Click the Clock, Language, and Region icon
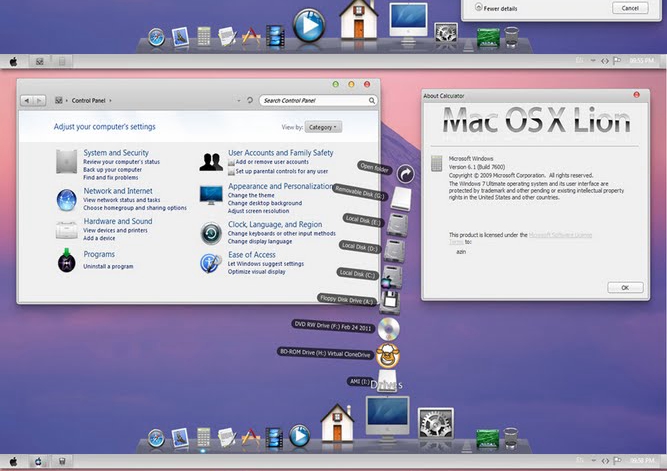The height and width of the screenshot is (471, 667). [211, 233]
